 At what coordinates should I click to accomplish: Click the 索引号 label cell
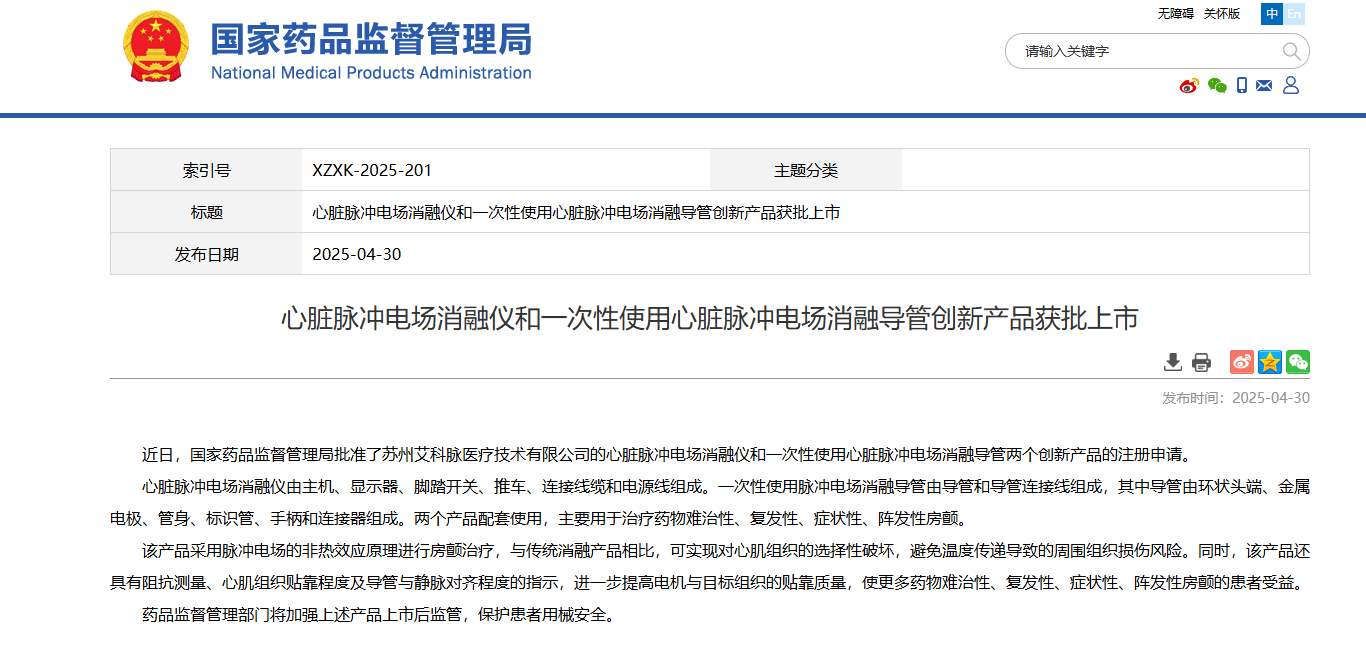click(206, 170)
